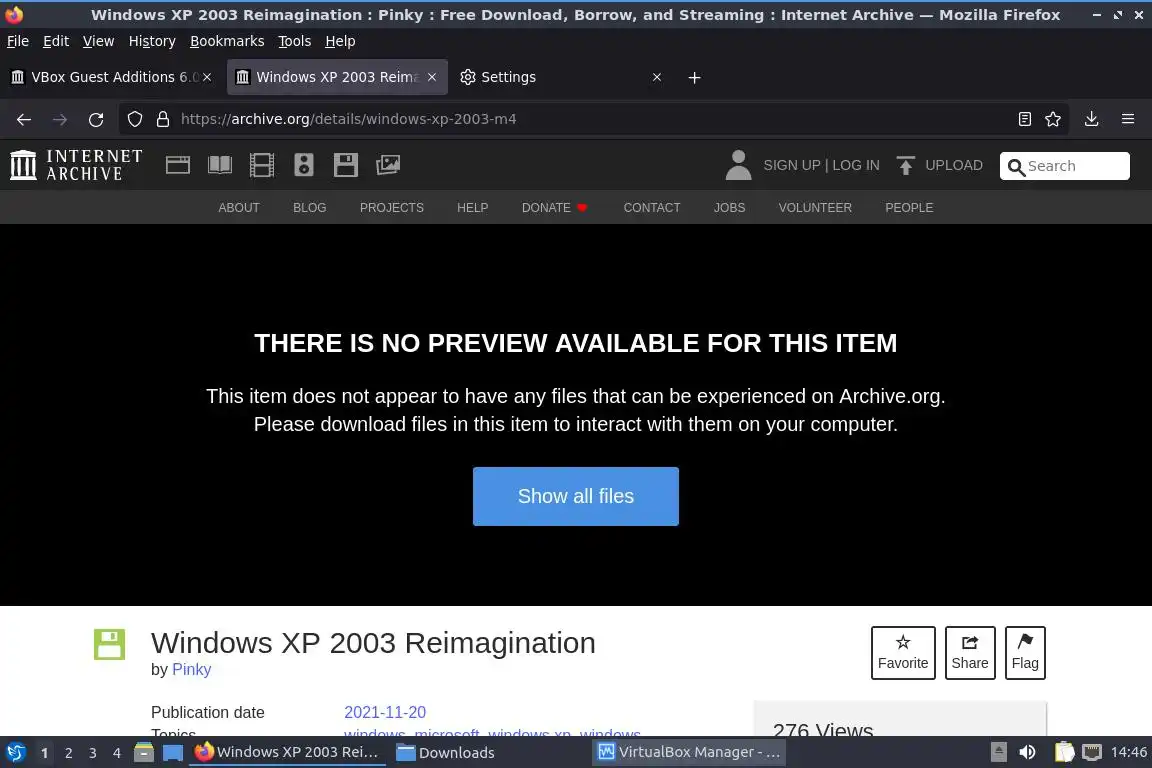
Task: Open the Software floppy icon
Action: [345, 165]
